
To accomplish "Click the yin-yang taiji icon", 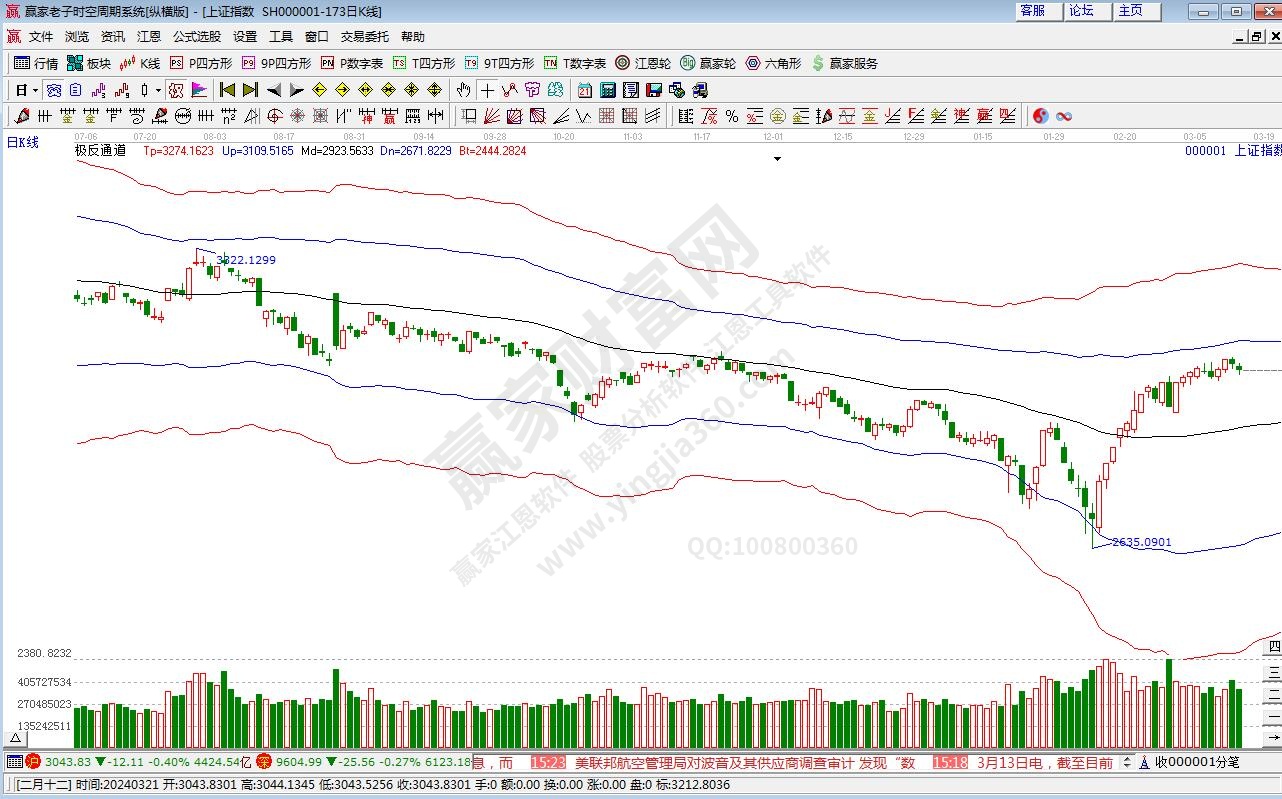I will [x=1040, y=117].
